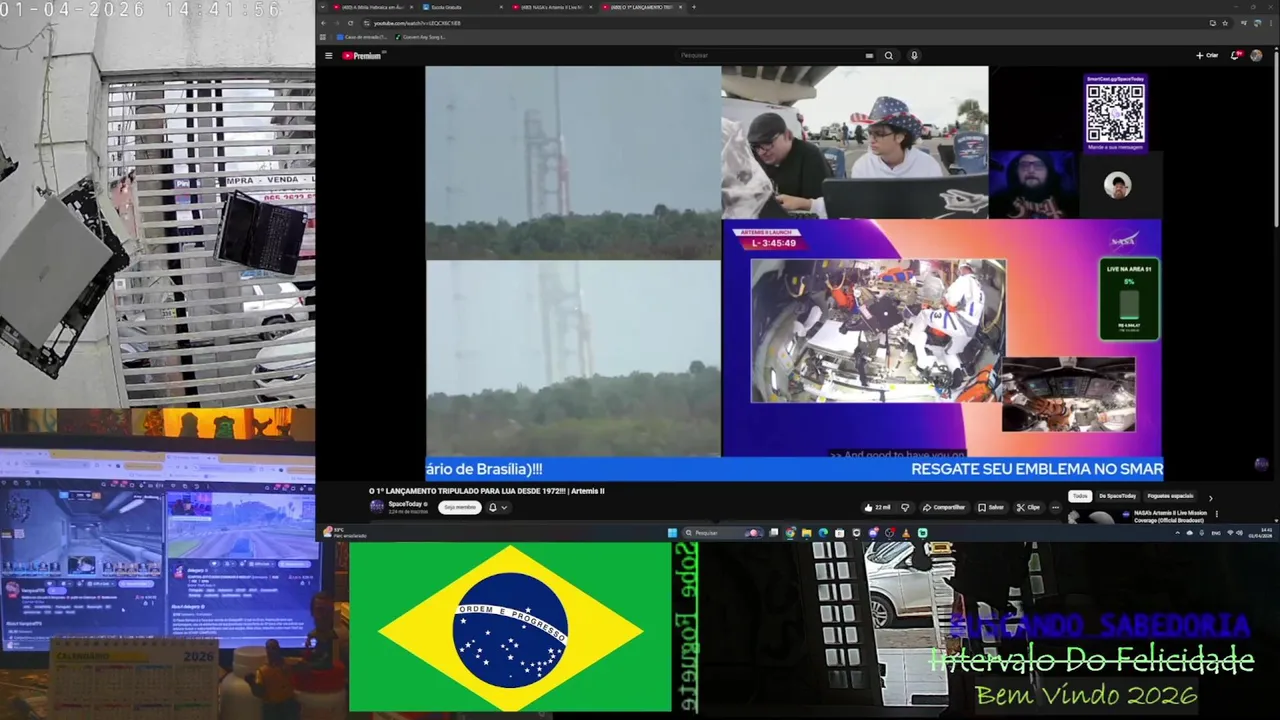Image resolution: width=1280 pixels, height=720 pixels.
Task: Click the YouTube search magnifier button
Action: (x=888, y=56)
